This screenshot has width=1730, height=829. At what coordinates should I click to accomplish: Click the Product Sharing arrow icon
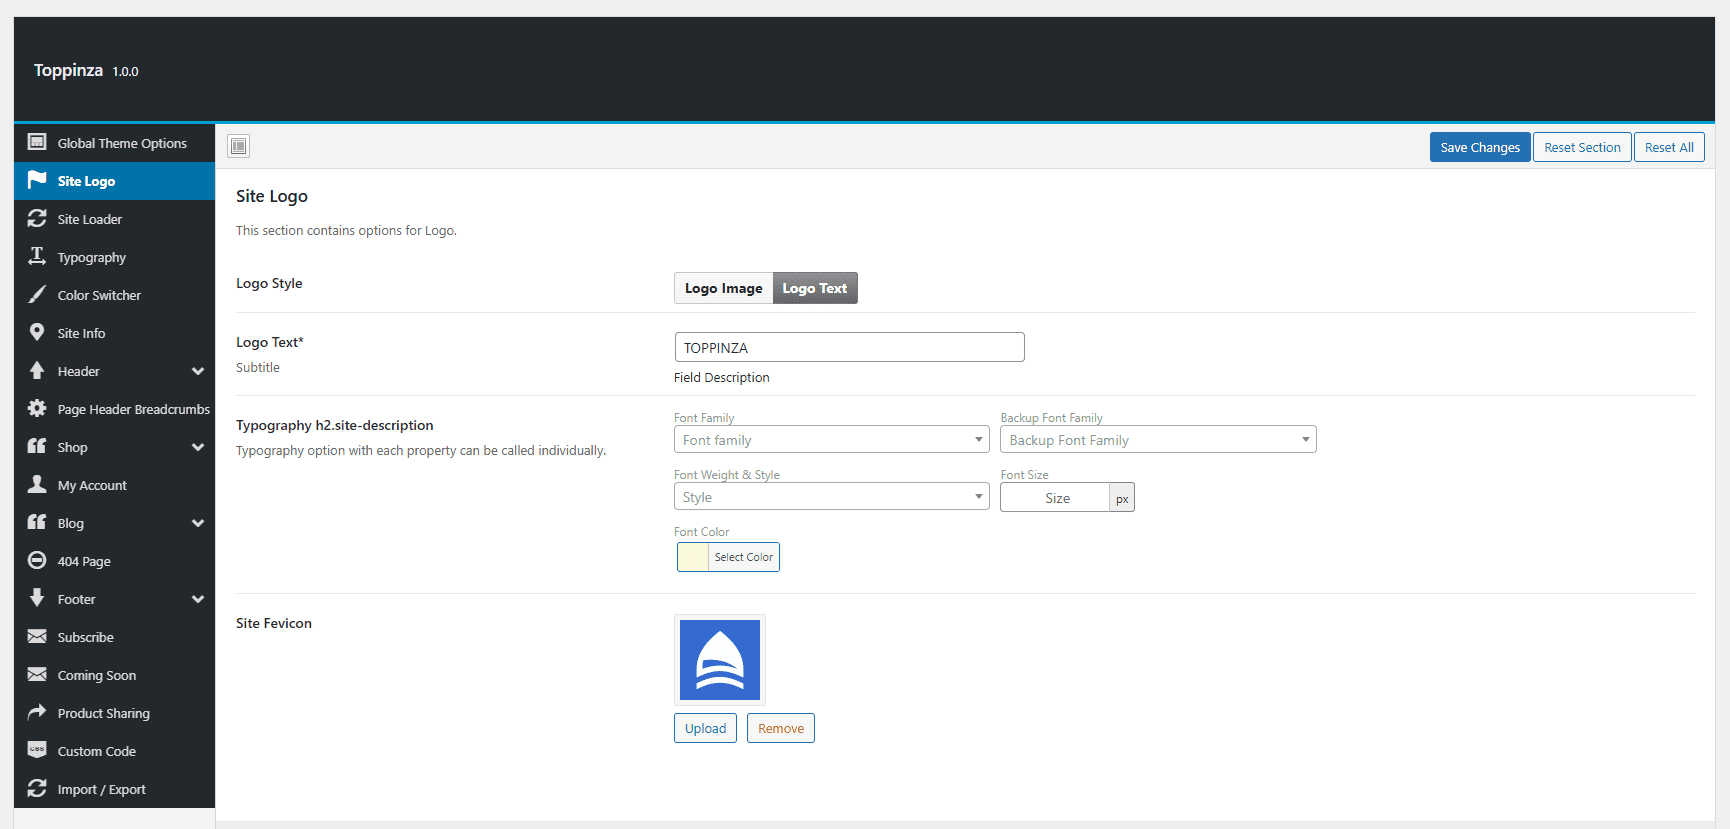(37, 712)
